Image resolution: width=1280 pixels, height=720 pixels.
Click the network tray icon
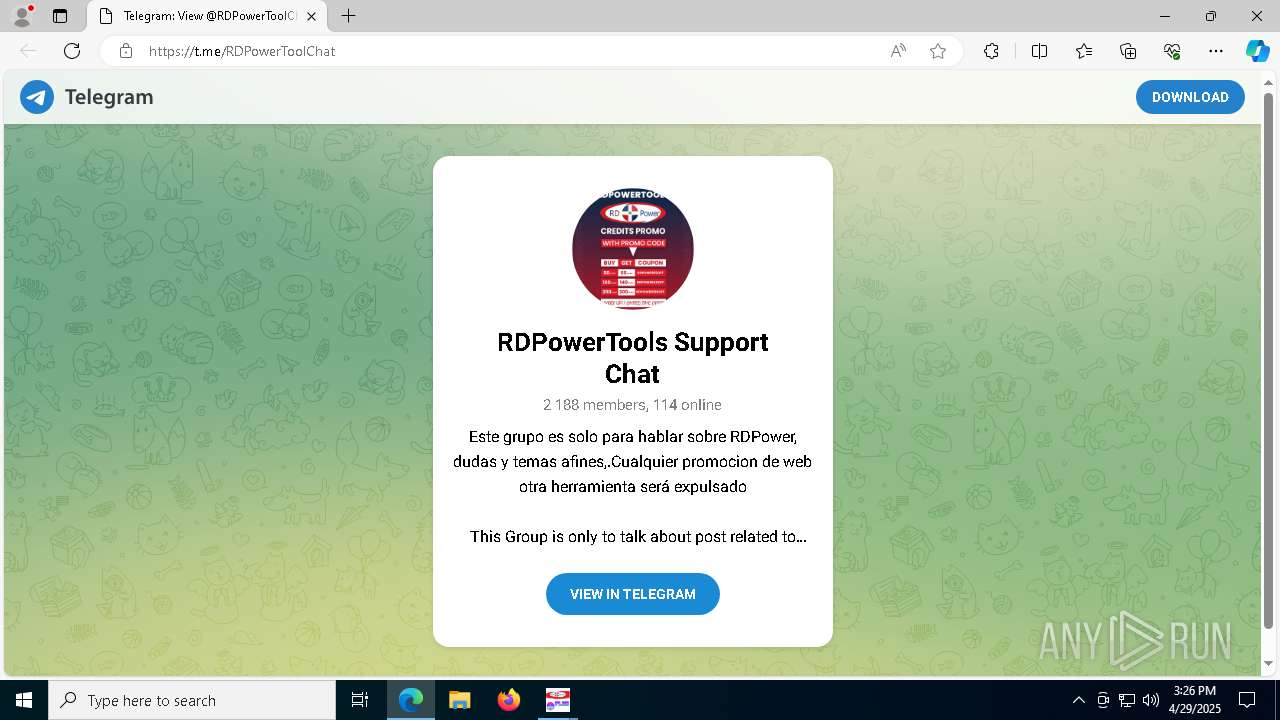(1127, 700)
